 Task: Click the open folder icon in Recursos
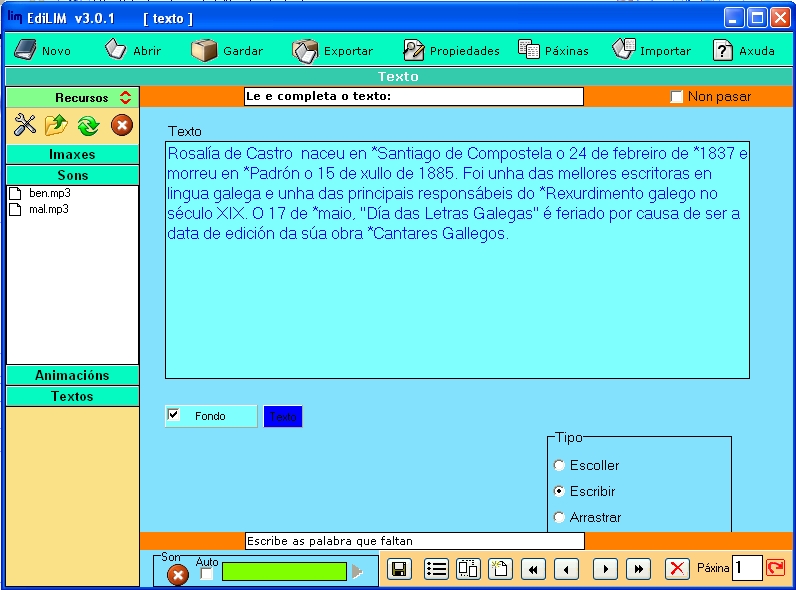(56, 125)
